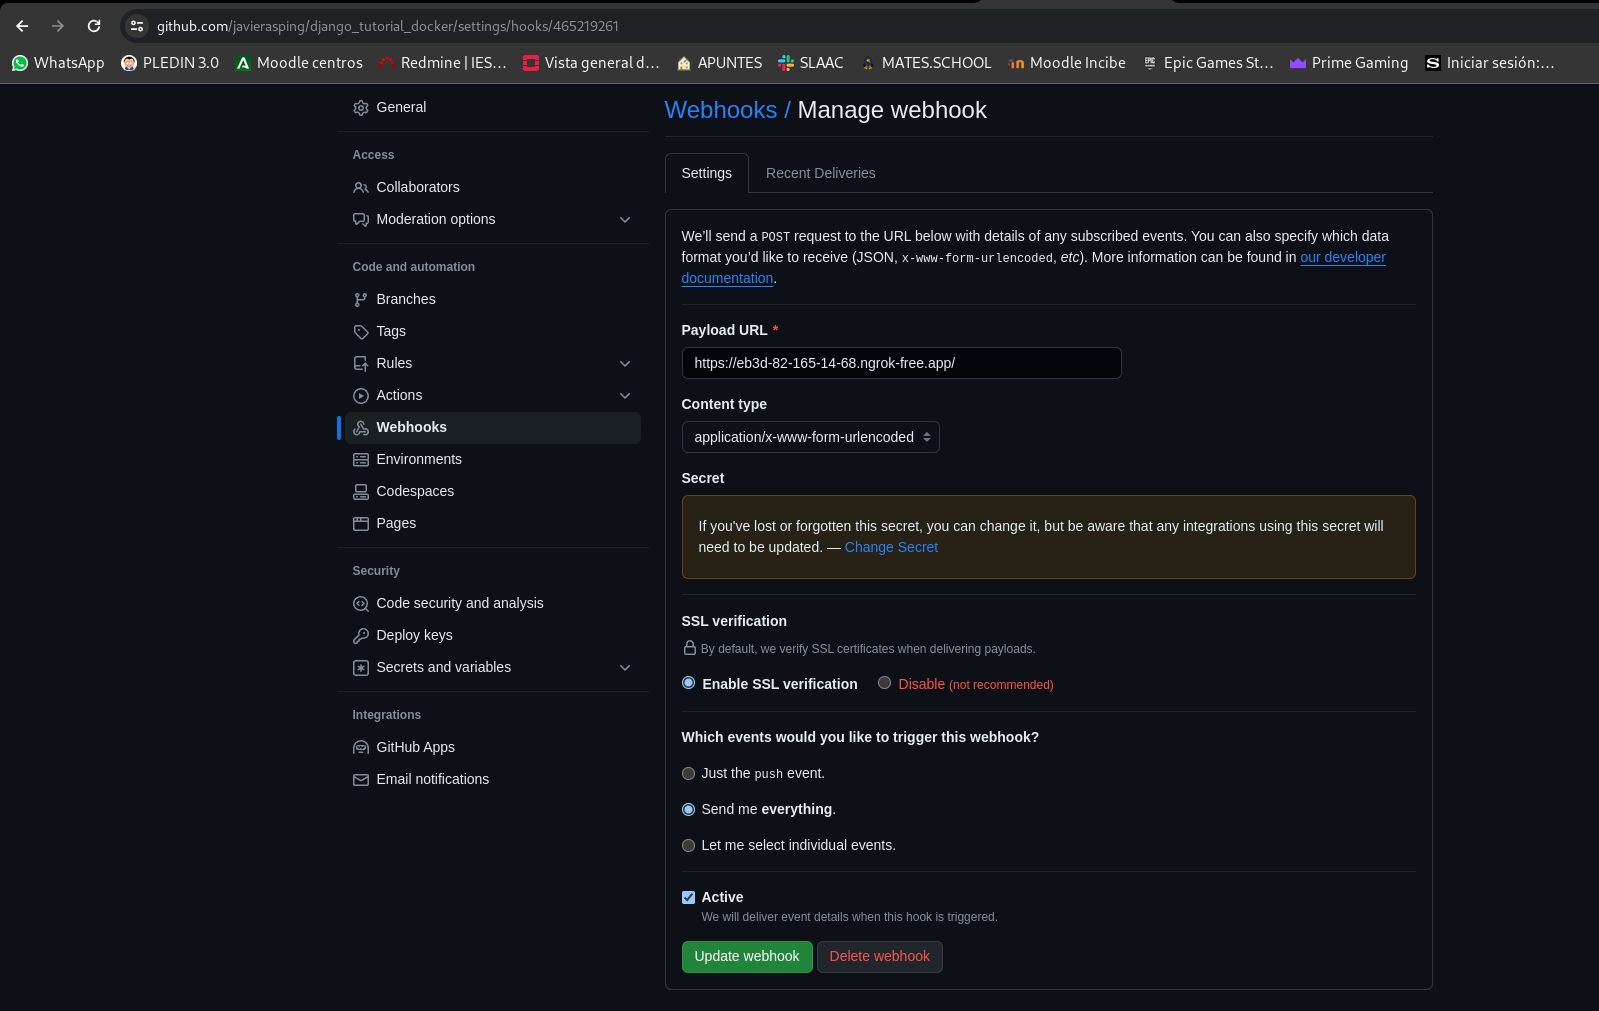This screenshot has width=1599, height=1011.
Task: Toggle the Active checkbox
Action: click(x=688, y=898)
